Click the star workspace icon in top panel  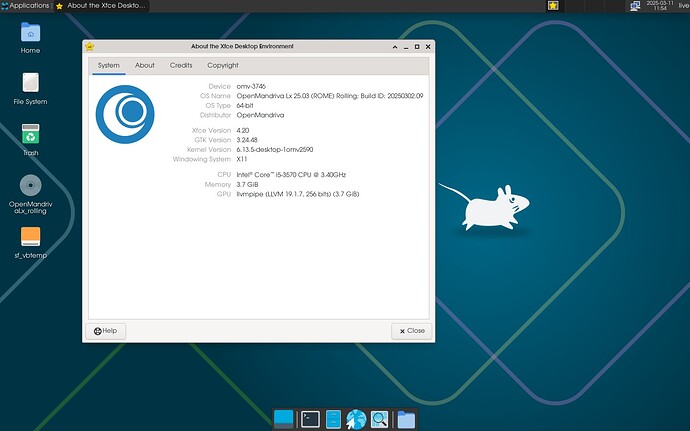[x=553, y=6]
